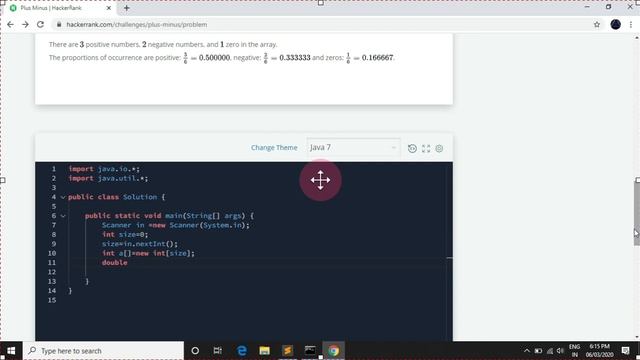Image resolution: width=640 pixels, height=360 pixels.
Task: Collapse the main method fold arrow
Action: click(x=63, y=216)
